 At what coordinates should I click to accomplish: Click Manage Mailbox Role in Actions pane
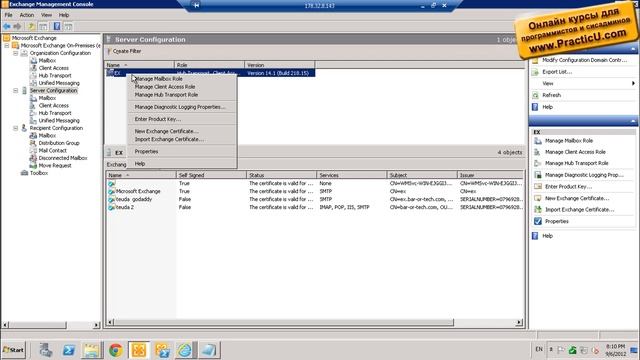569,141
